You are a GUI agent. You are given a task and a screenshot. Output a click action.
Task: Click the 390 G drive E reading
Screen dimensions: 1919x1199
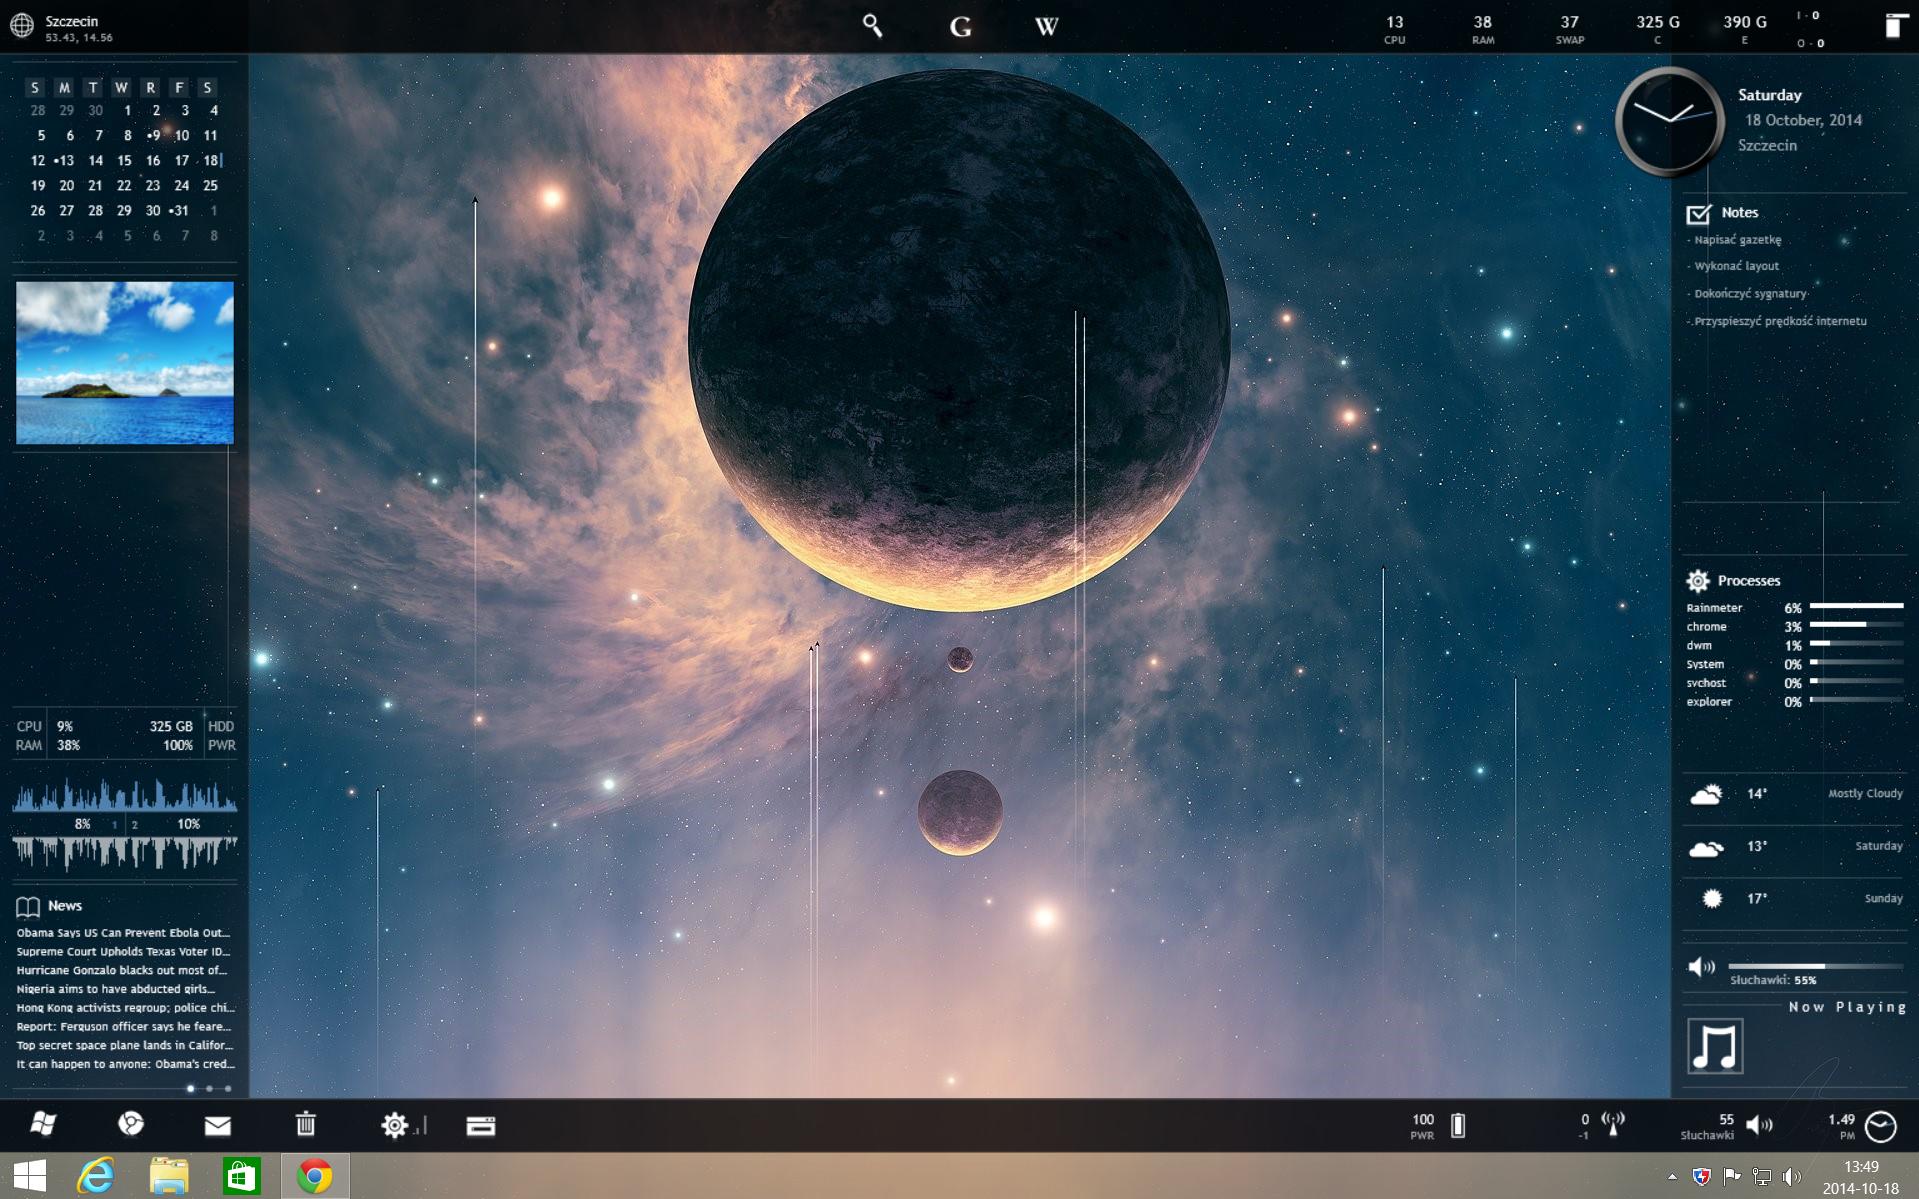tap(1744, 28)
